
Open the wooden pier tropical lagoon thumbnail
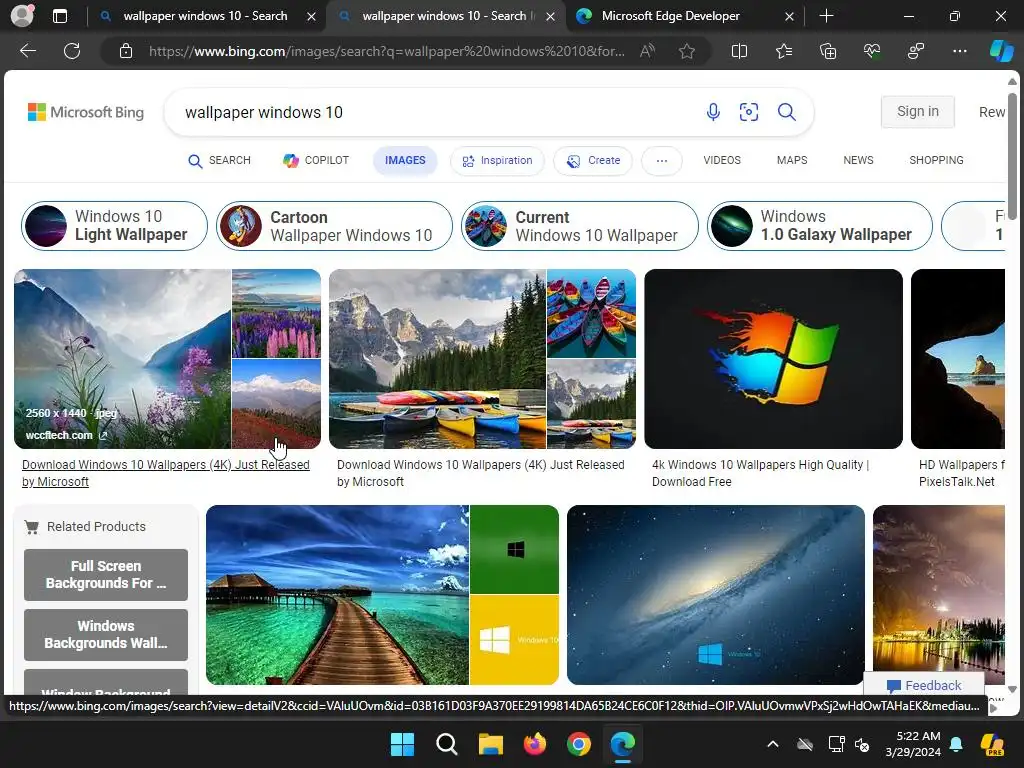pyautogui.click(x=337, y=595)
